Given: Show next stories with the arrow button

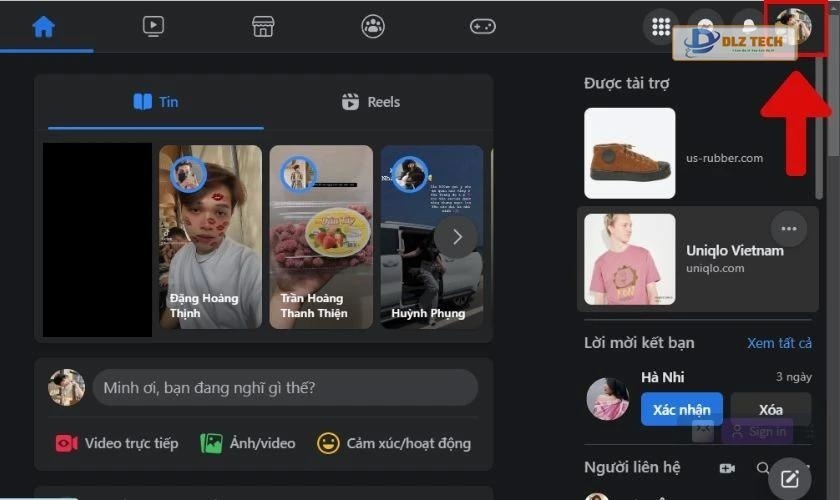Looking at the screenshot, I should [456, 237].
